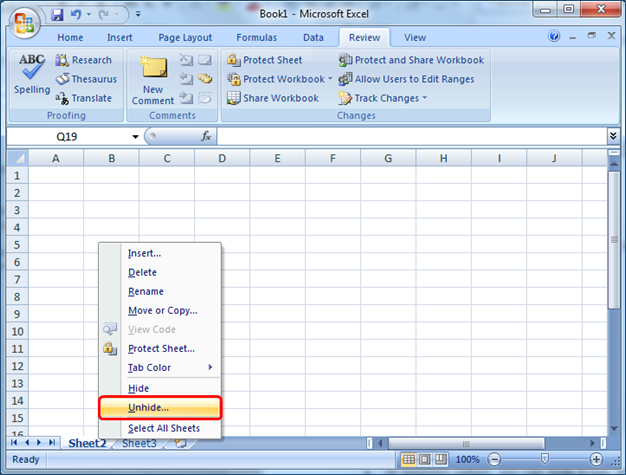Click the Delete Comment icon

pos(186,60)
